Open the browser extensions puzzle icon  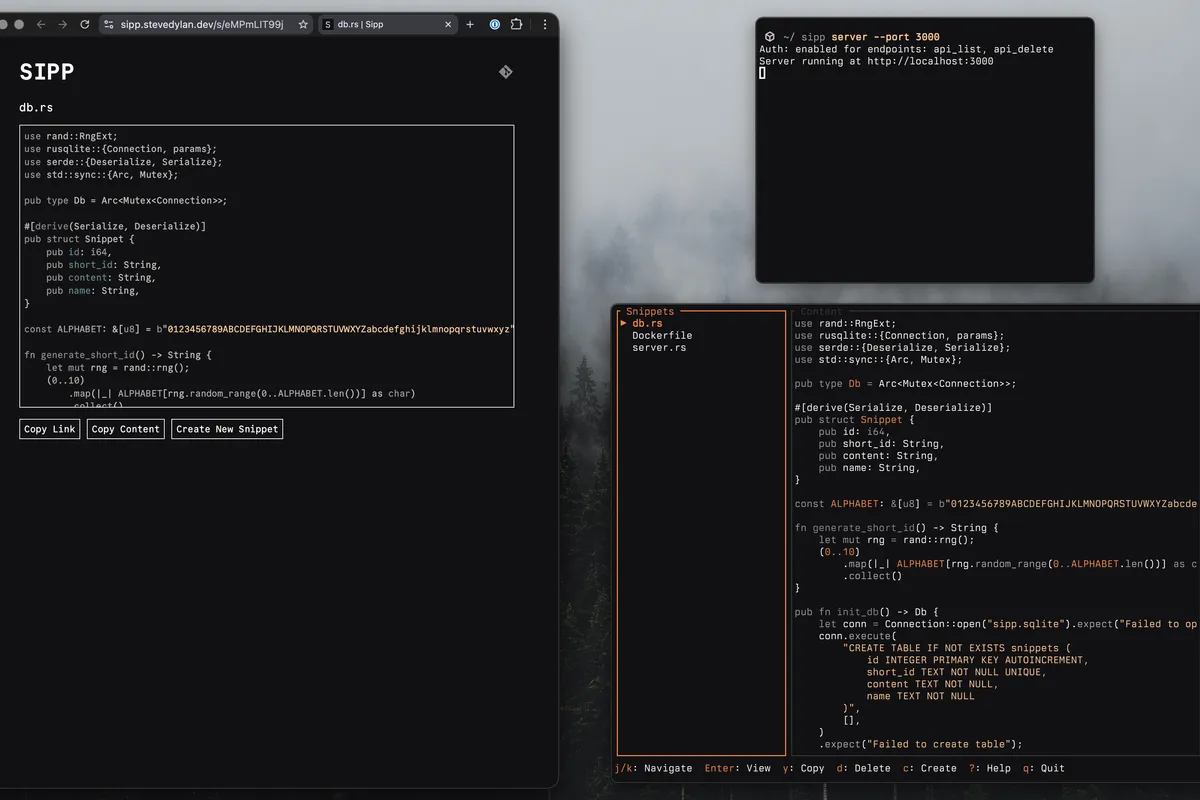point(517,24)
